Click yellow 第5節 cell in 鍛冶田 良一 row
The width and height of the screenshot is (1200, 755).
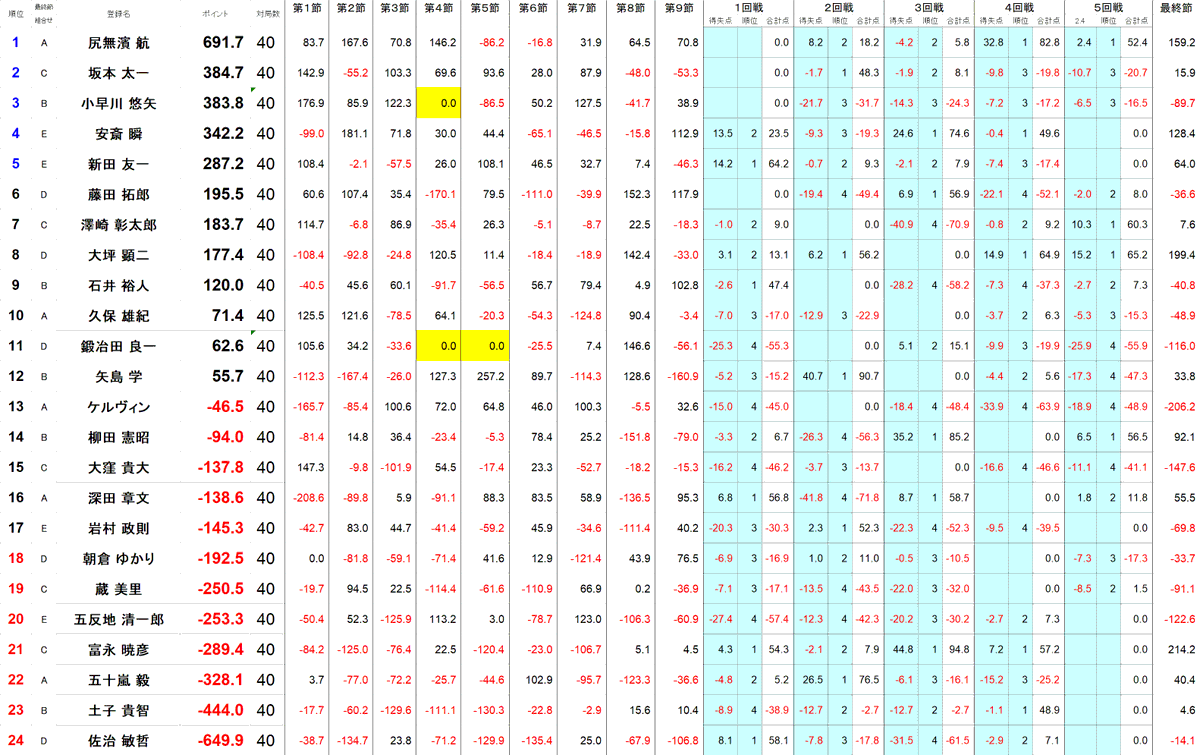point(486,346)
